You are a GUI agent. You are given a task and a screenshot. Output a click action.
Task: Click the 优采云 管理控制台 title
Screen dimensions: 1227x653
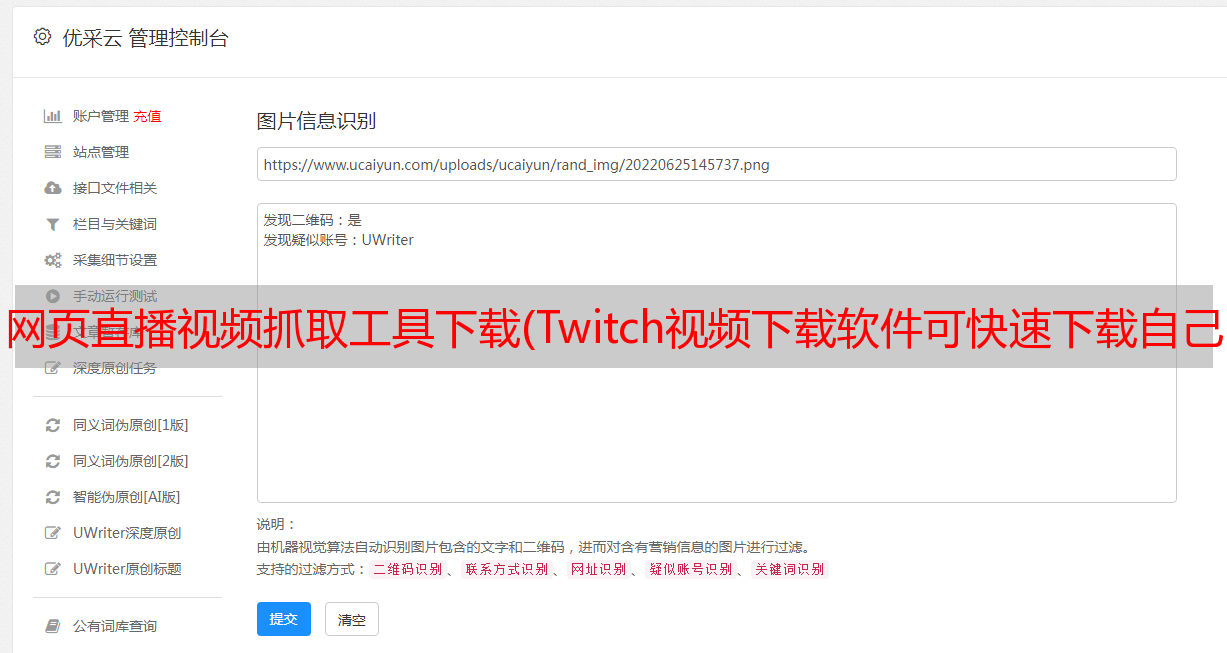(x=146, y=38)
